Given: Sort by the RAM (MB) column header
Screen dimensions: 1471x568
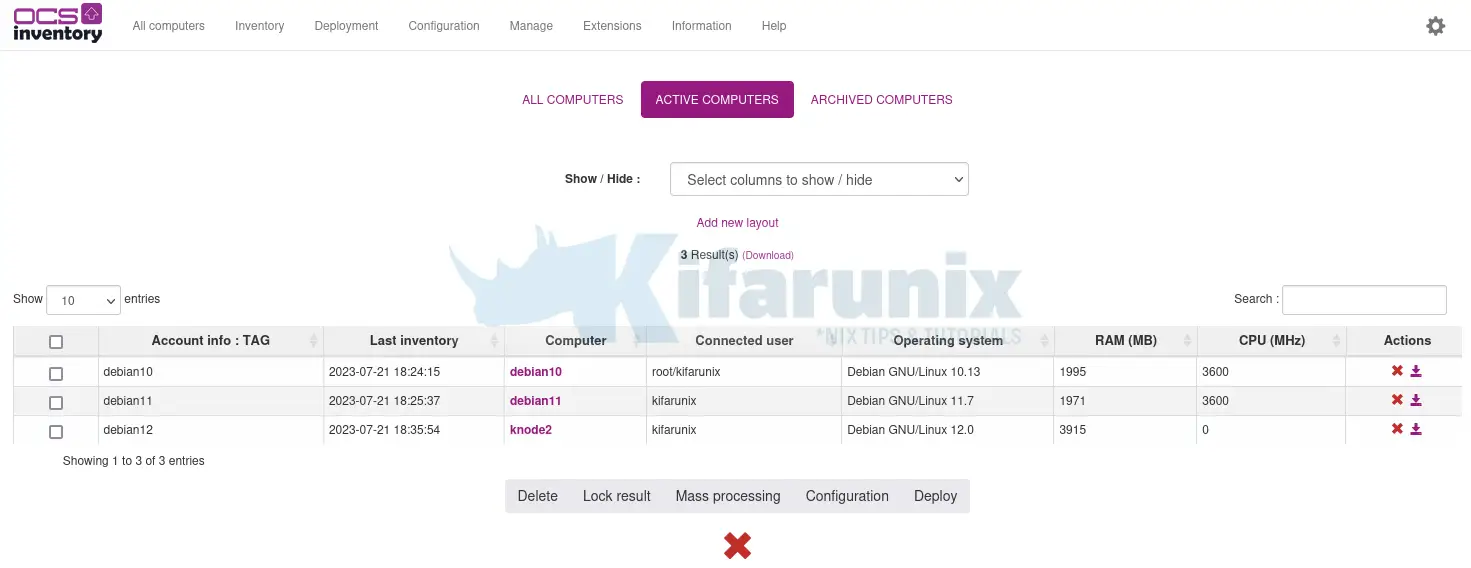Looking at the screenshot, I should coord(1126,341).
